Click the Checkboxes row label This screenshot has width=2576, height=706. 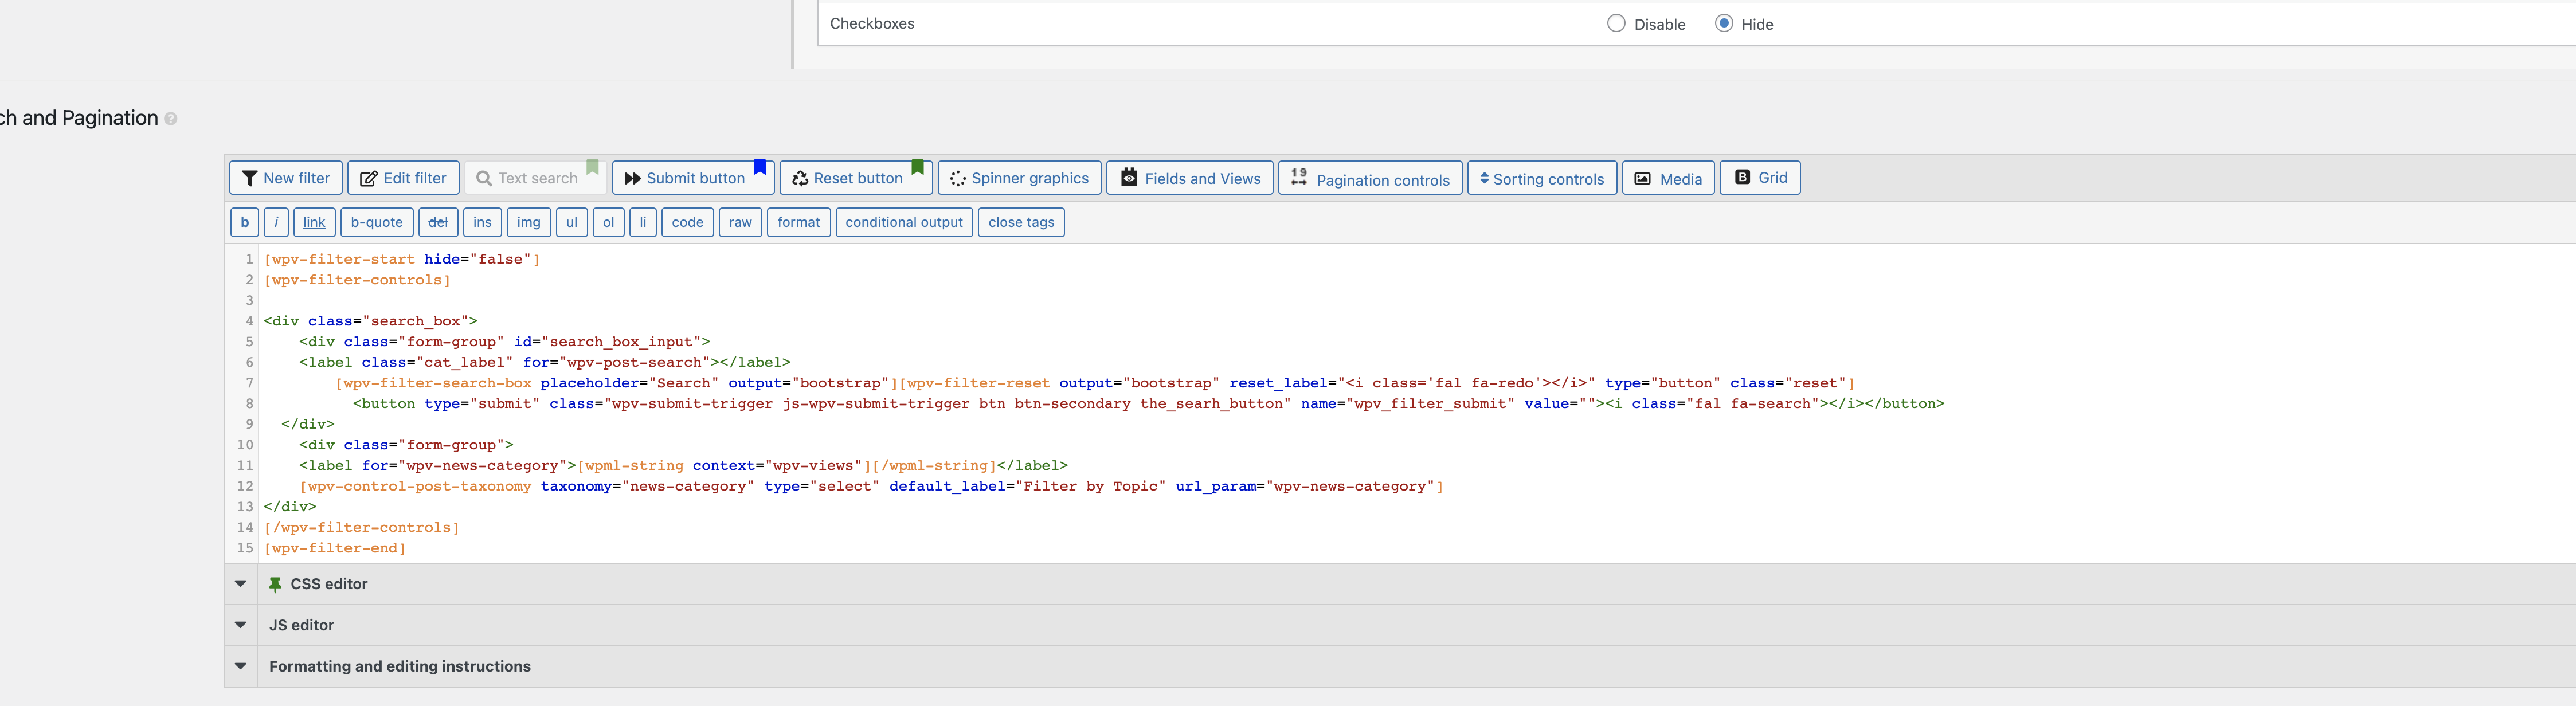tap(872, 23)
